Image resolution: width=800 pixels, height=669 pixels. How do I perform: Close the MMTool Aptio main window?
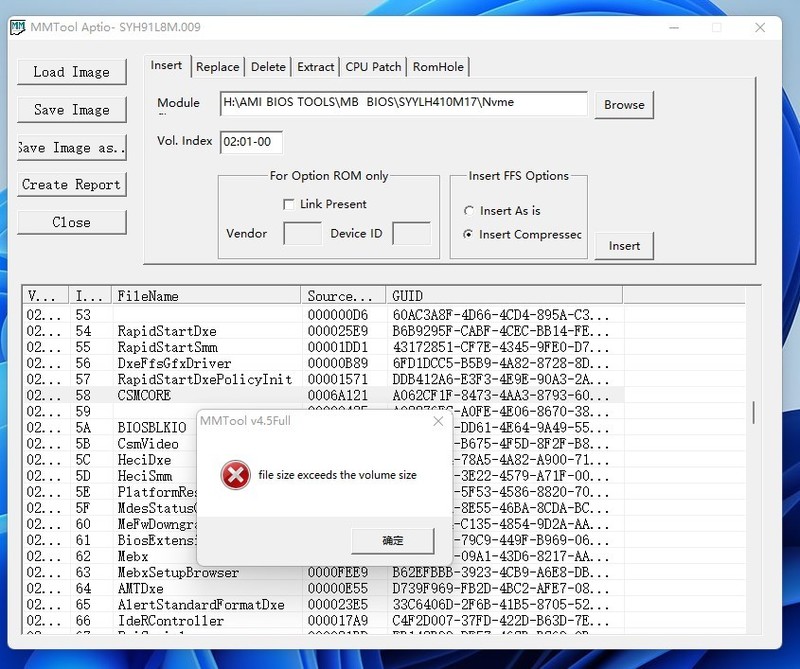760,28
